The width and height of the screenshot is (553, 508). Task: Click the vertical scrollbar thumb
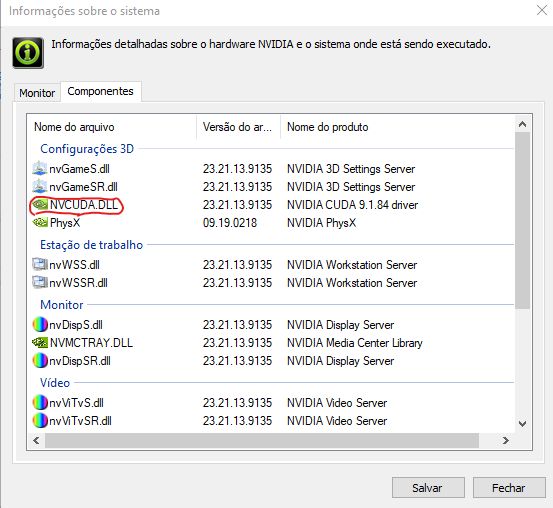pyautogui.click(x=523, y=220)
